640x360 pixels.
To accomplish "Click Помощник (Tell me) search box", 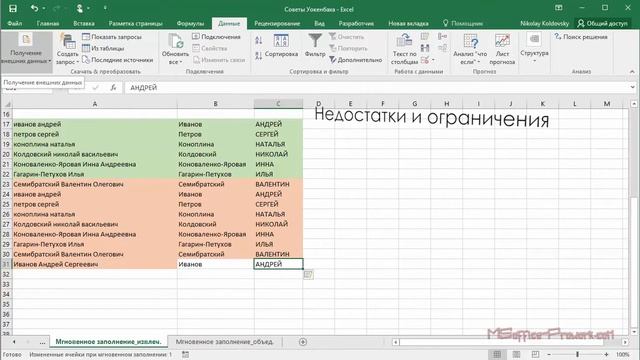I will (463, 23).
